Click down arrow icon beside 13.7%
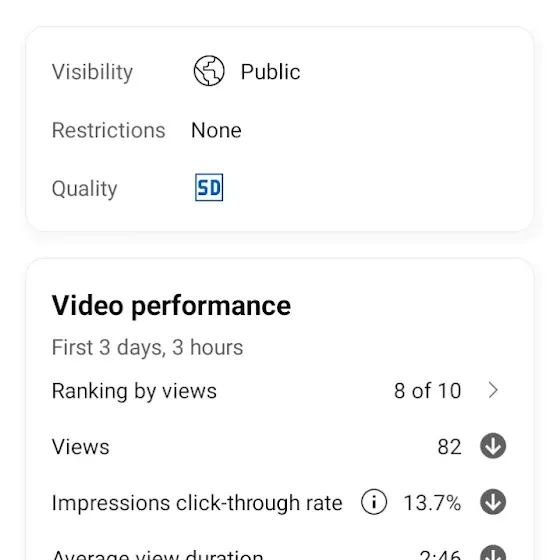This screenshot has height=560, width=560. tap(493, 502)
